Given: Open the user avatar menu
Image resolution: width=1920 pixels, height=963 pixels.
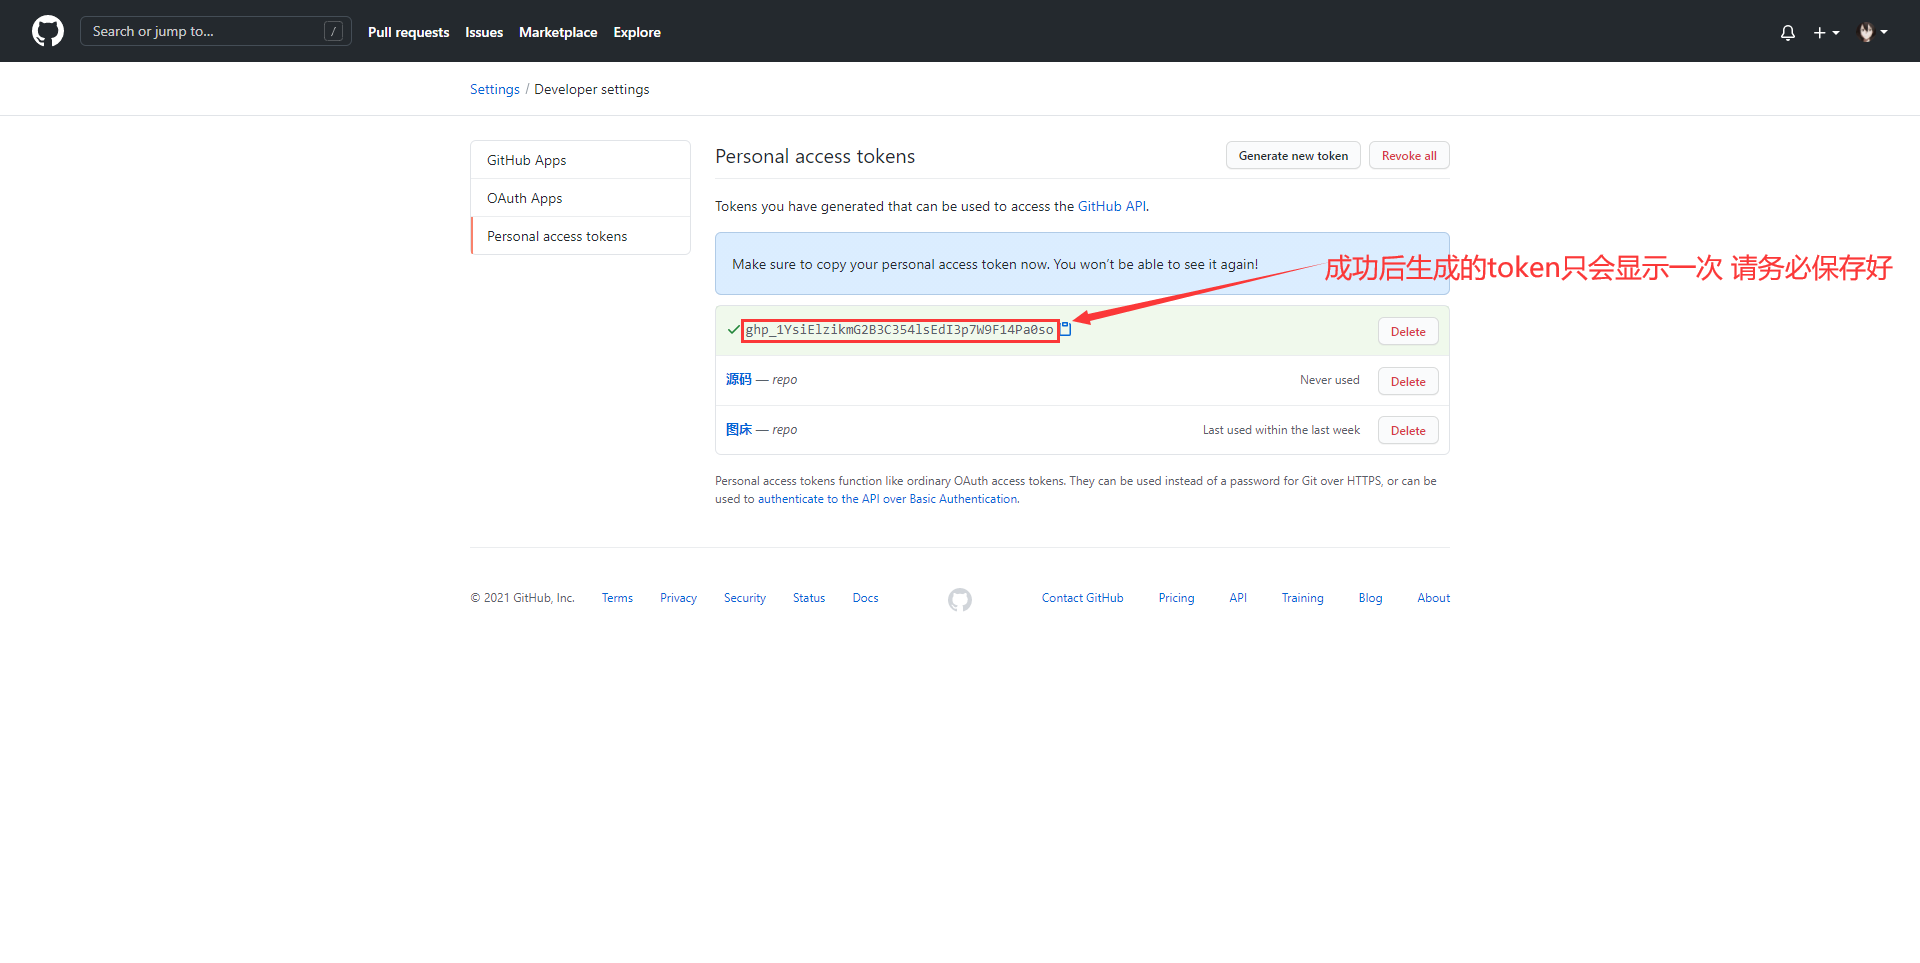Looking at the screenshot, I should click(1873, 32).
